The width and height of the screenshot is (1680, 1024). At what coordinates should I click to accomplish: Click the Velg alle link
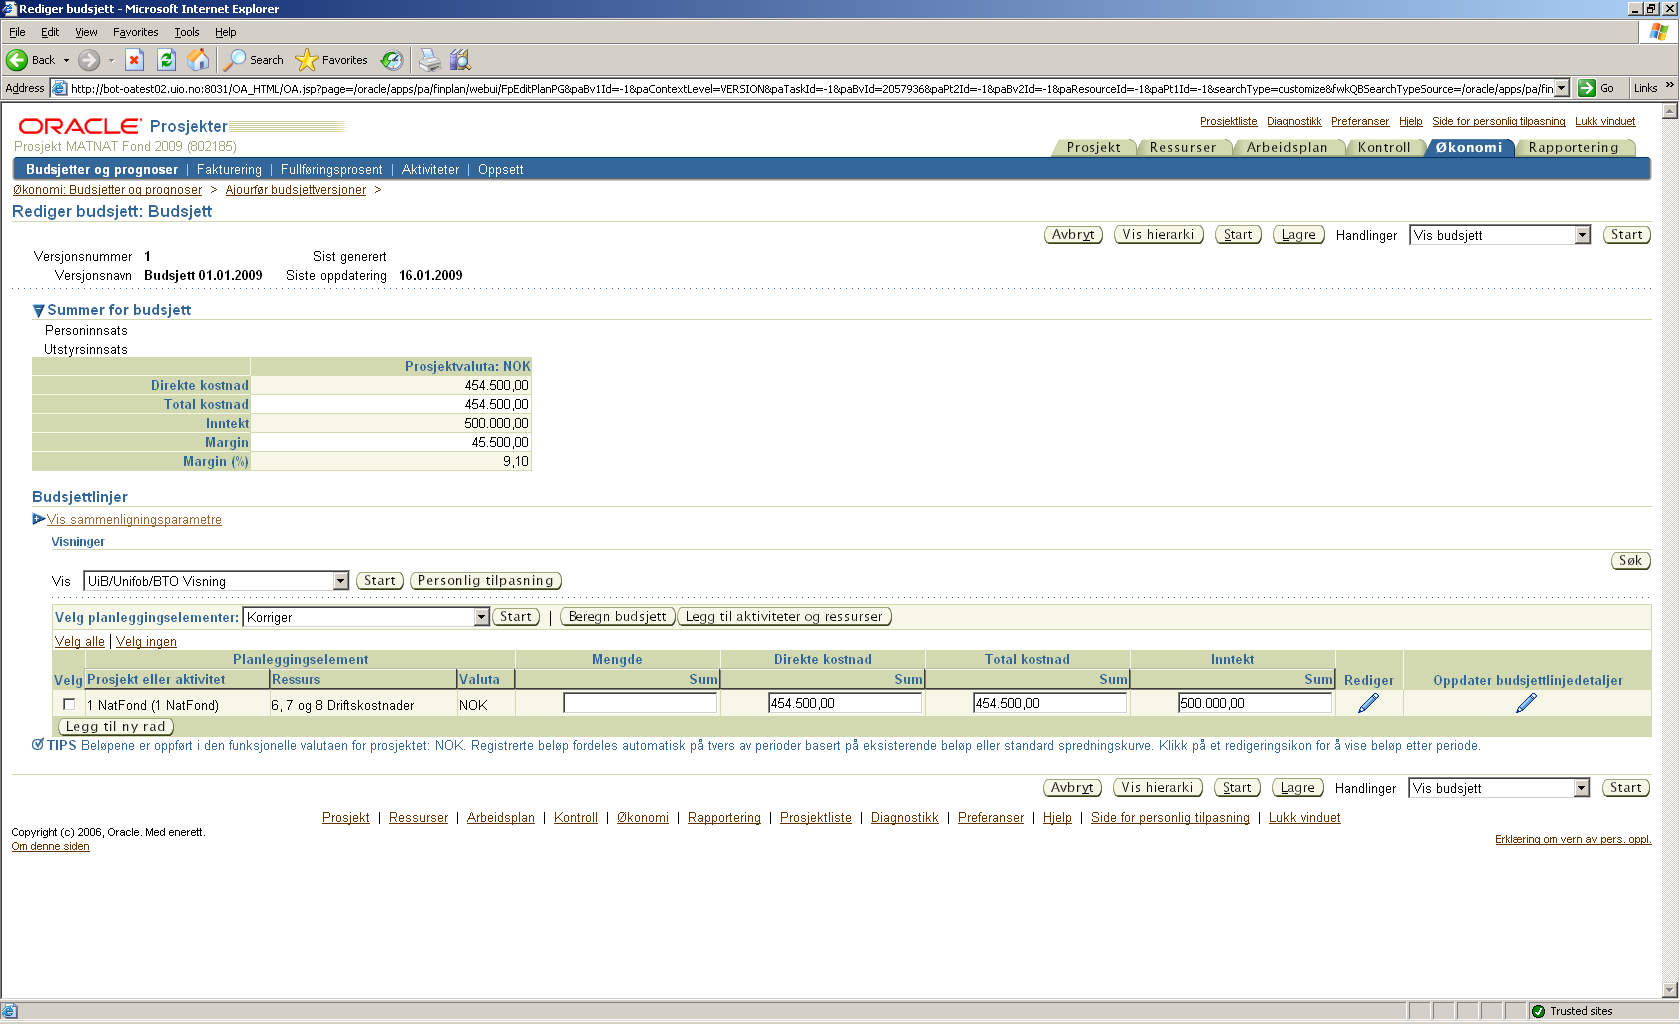point(80,642)
